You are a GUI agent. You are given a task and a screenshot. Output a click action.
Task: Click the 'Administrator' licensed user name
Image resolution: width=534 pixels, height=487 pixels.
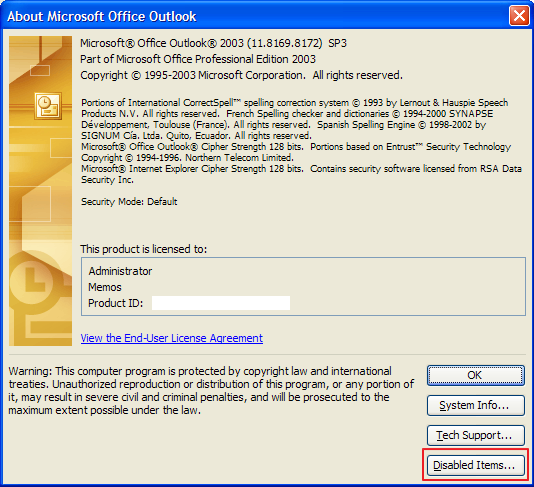120,271
